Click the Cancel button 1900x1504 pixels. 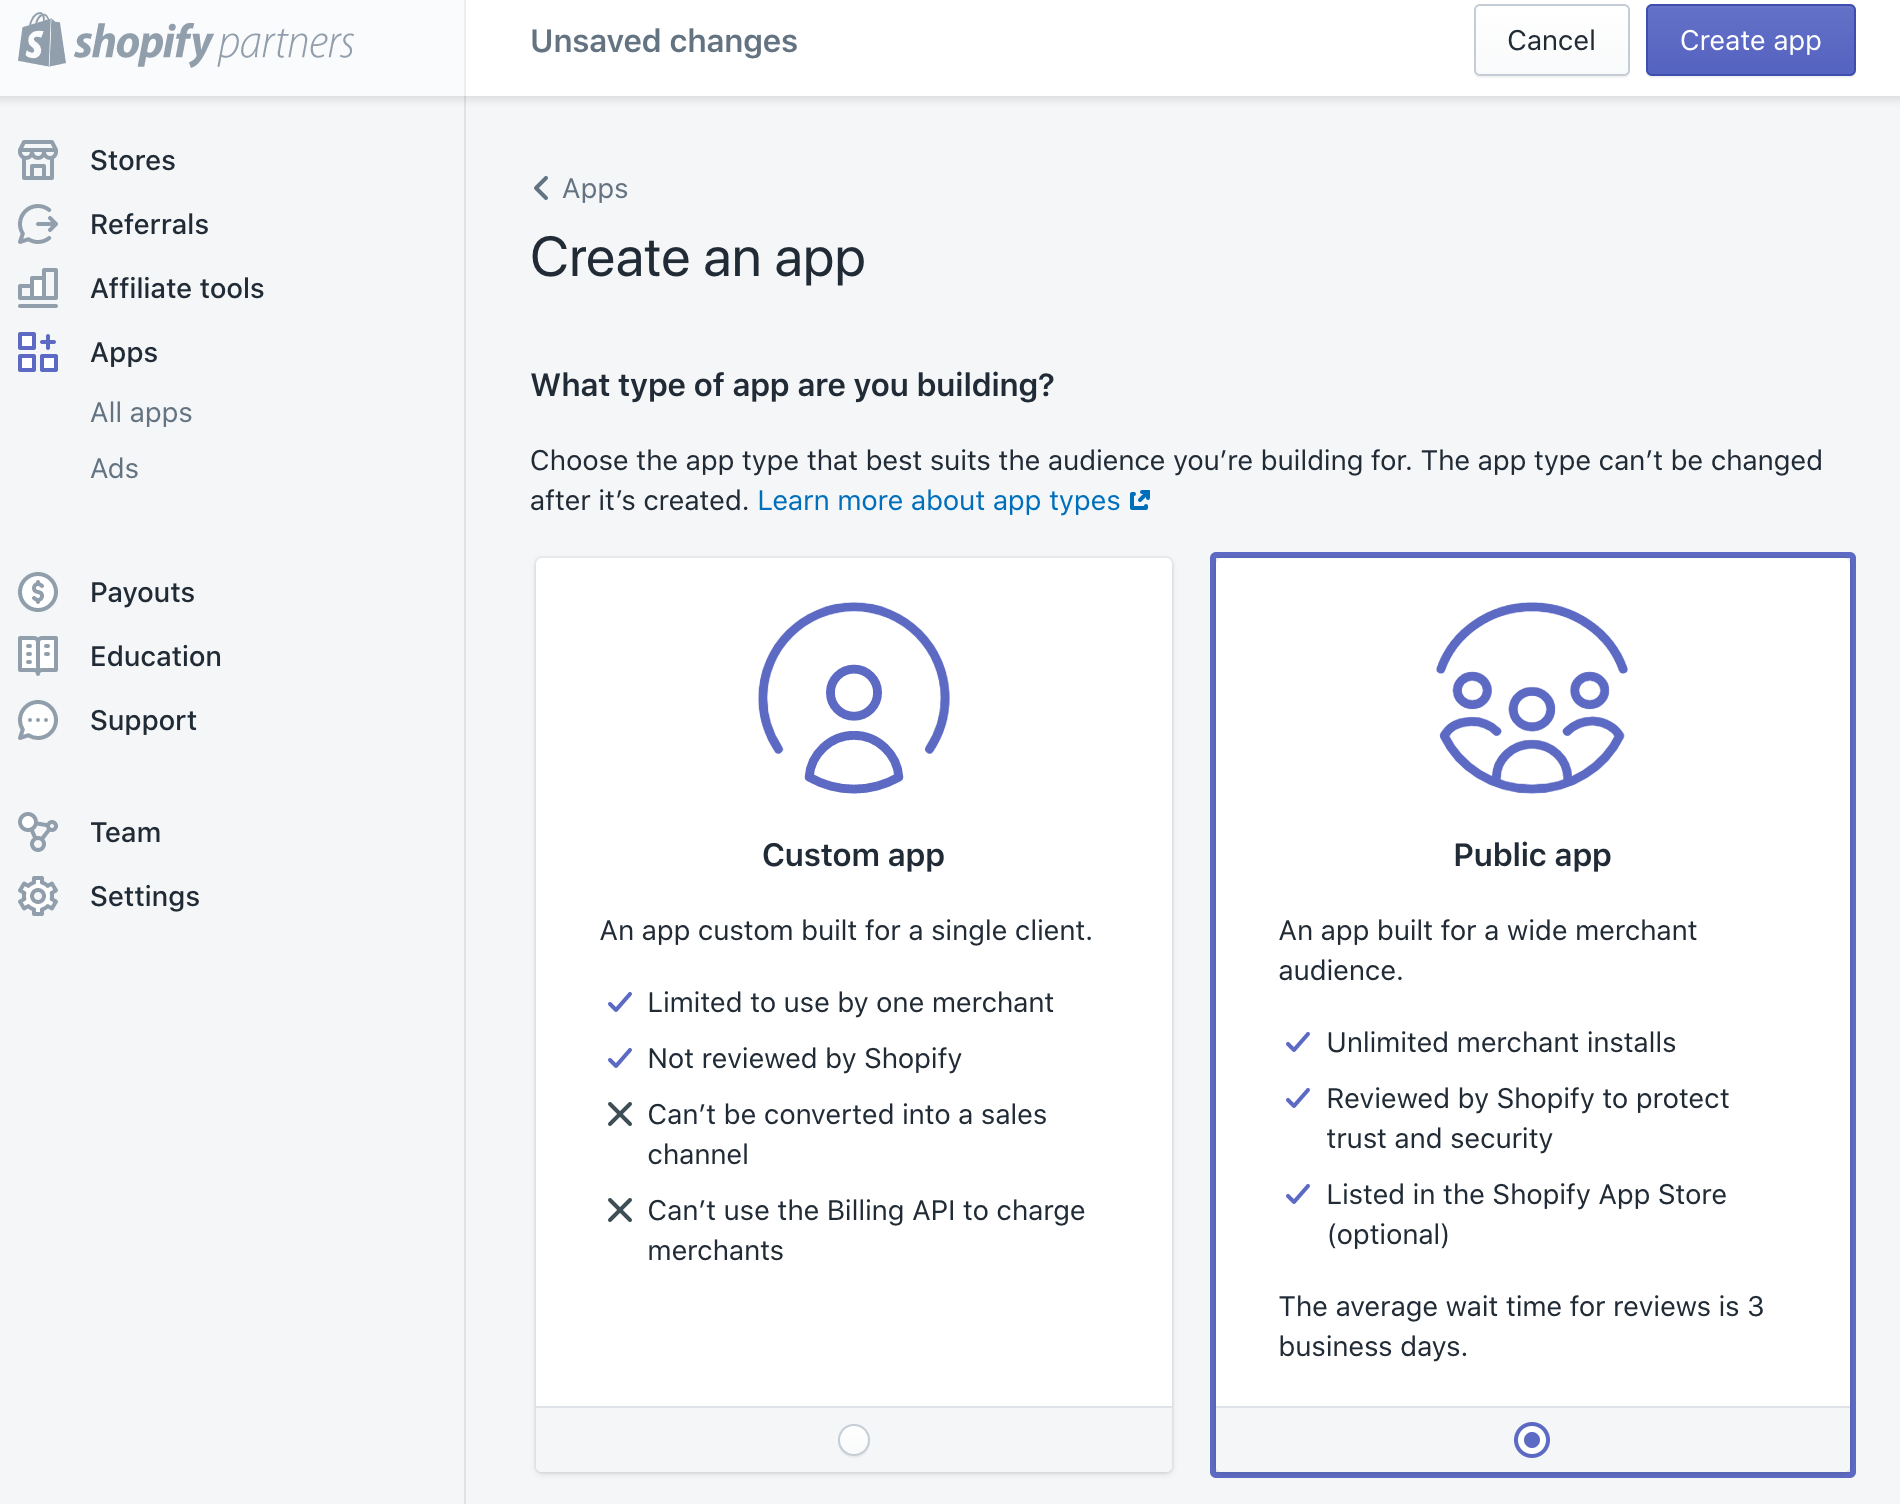pos(1551,40)
